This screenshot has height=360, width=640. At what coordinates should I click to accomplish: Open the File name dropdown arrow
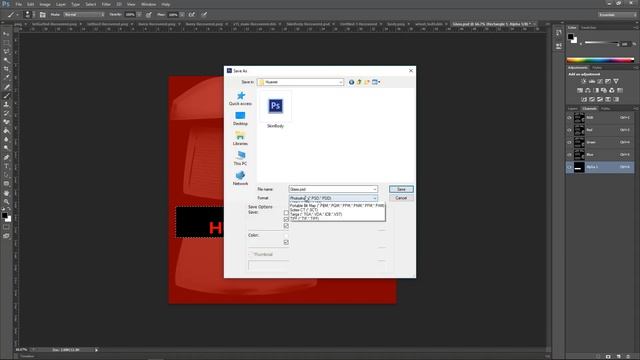[x=375, y=189]
